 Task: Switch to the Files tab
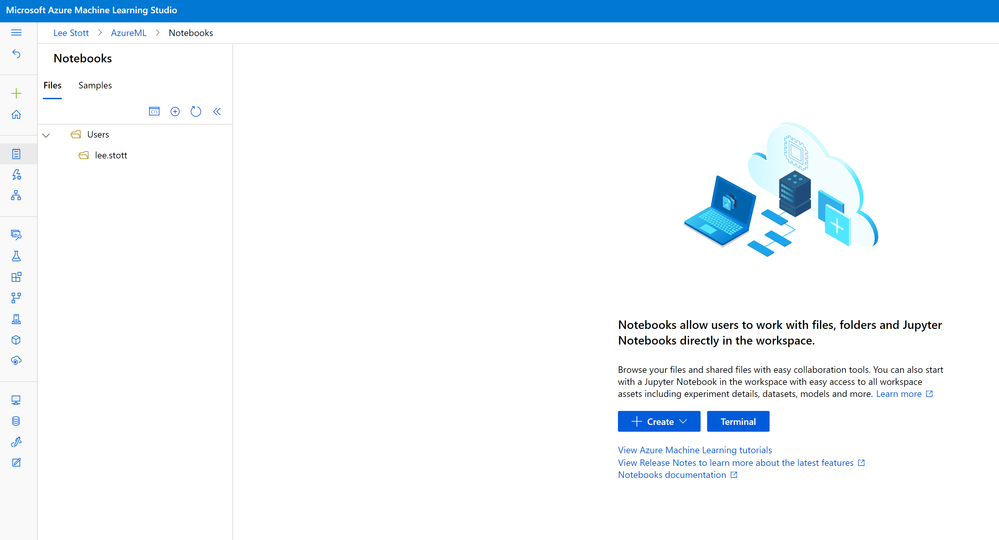[52, 85]
